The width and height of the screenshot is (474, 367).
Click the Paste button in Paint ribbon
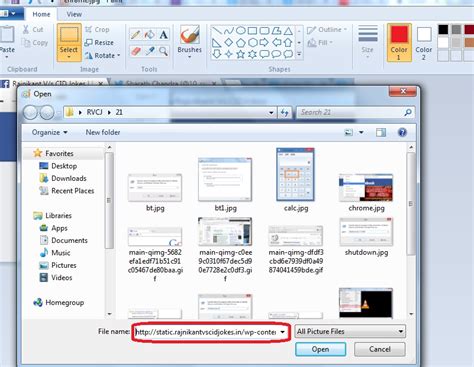[7, 42]
